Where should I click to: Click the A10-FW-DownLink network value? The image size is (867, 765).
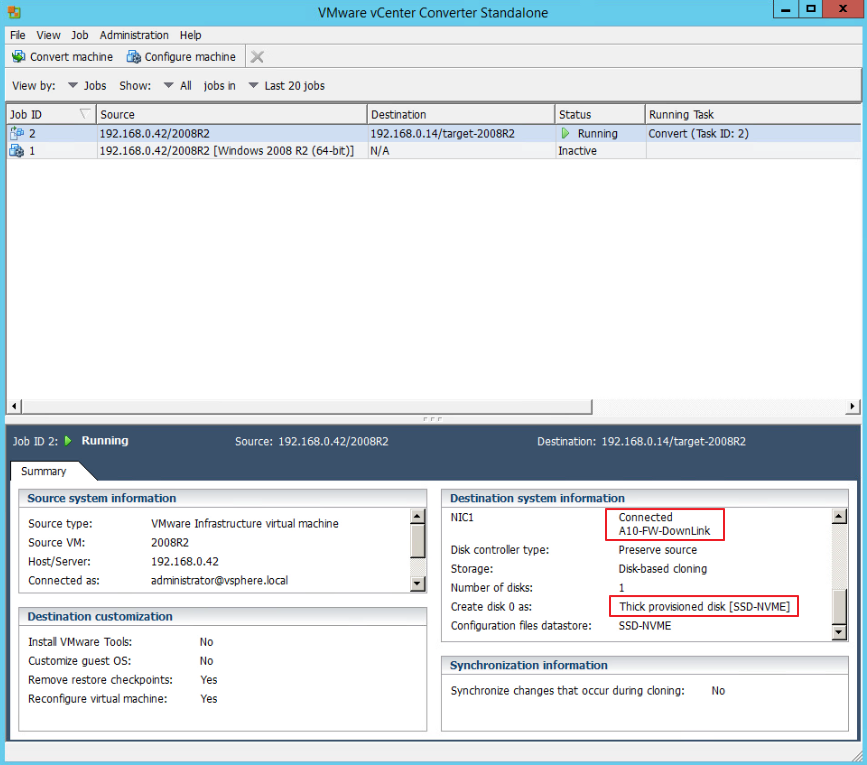664,531
